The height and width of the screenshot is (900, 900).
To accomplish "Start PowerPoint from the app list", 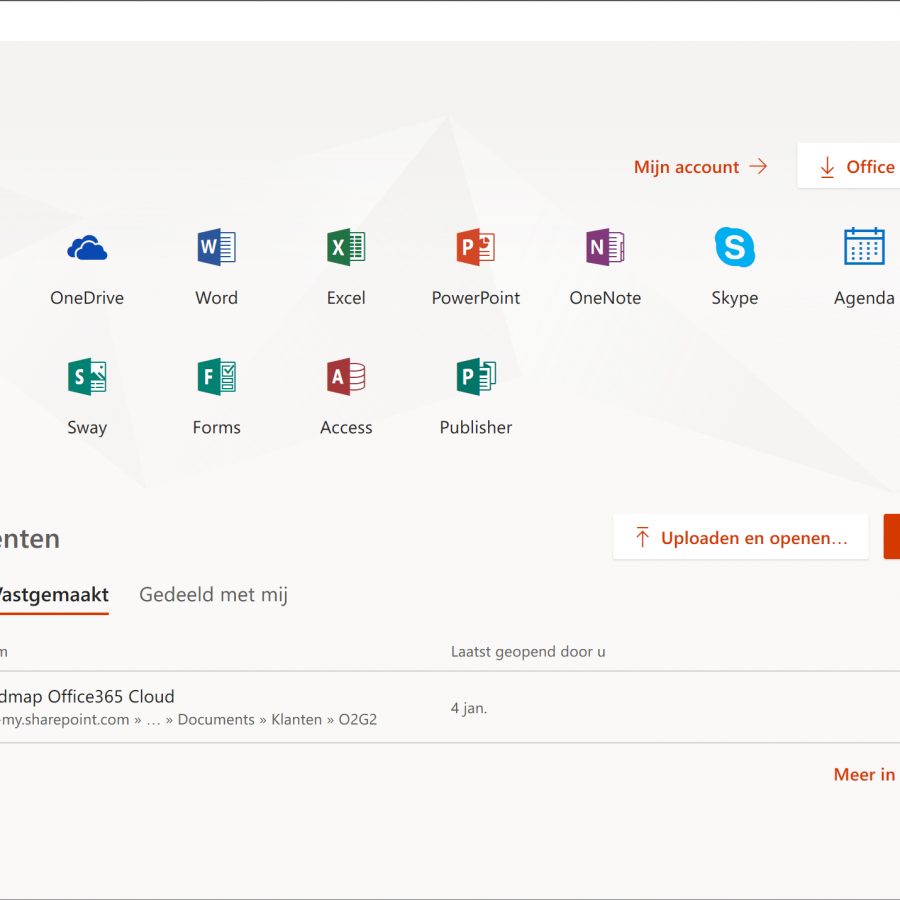I will coord(476,248).
